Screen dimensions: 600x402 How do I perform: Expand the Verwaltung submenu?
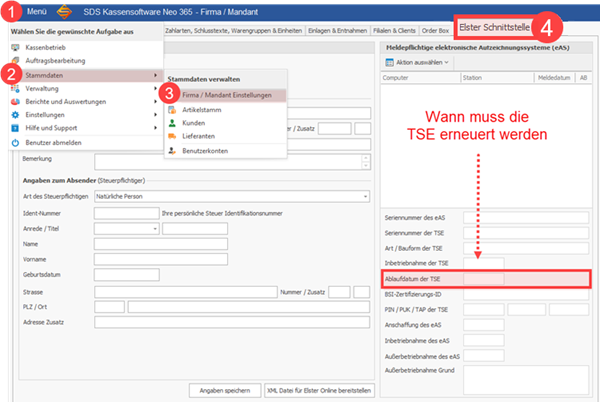point(82,88)
